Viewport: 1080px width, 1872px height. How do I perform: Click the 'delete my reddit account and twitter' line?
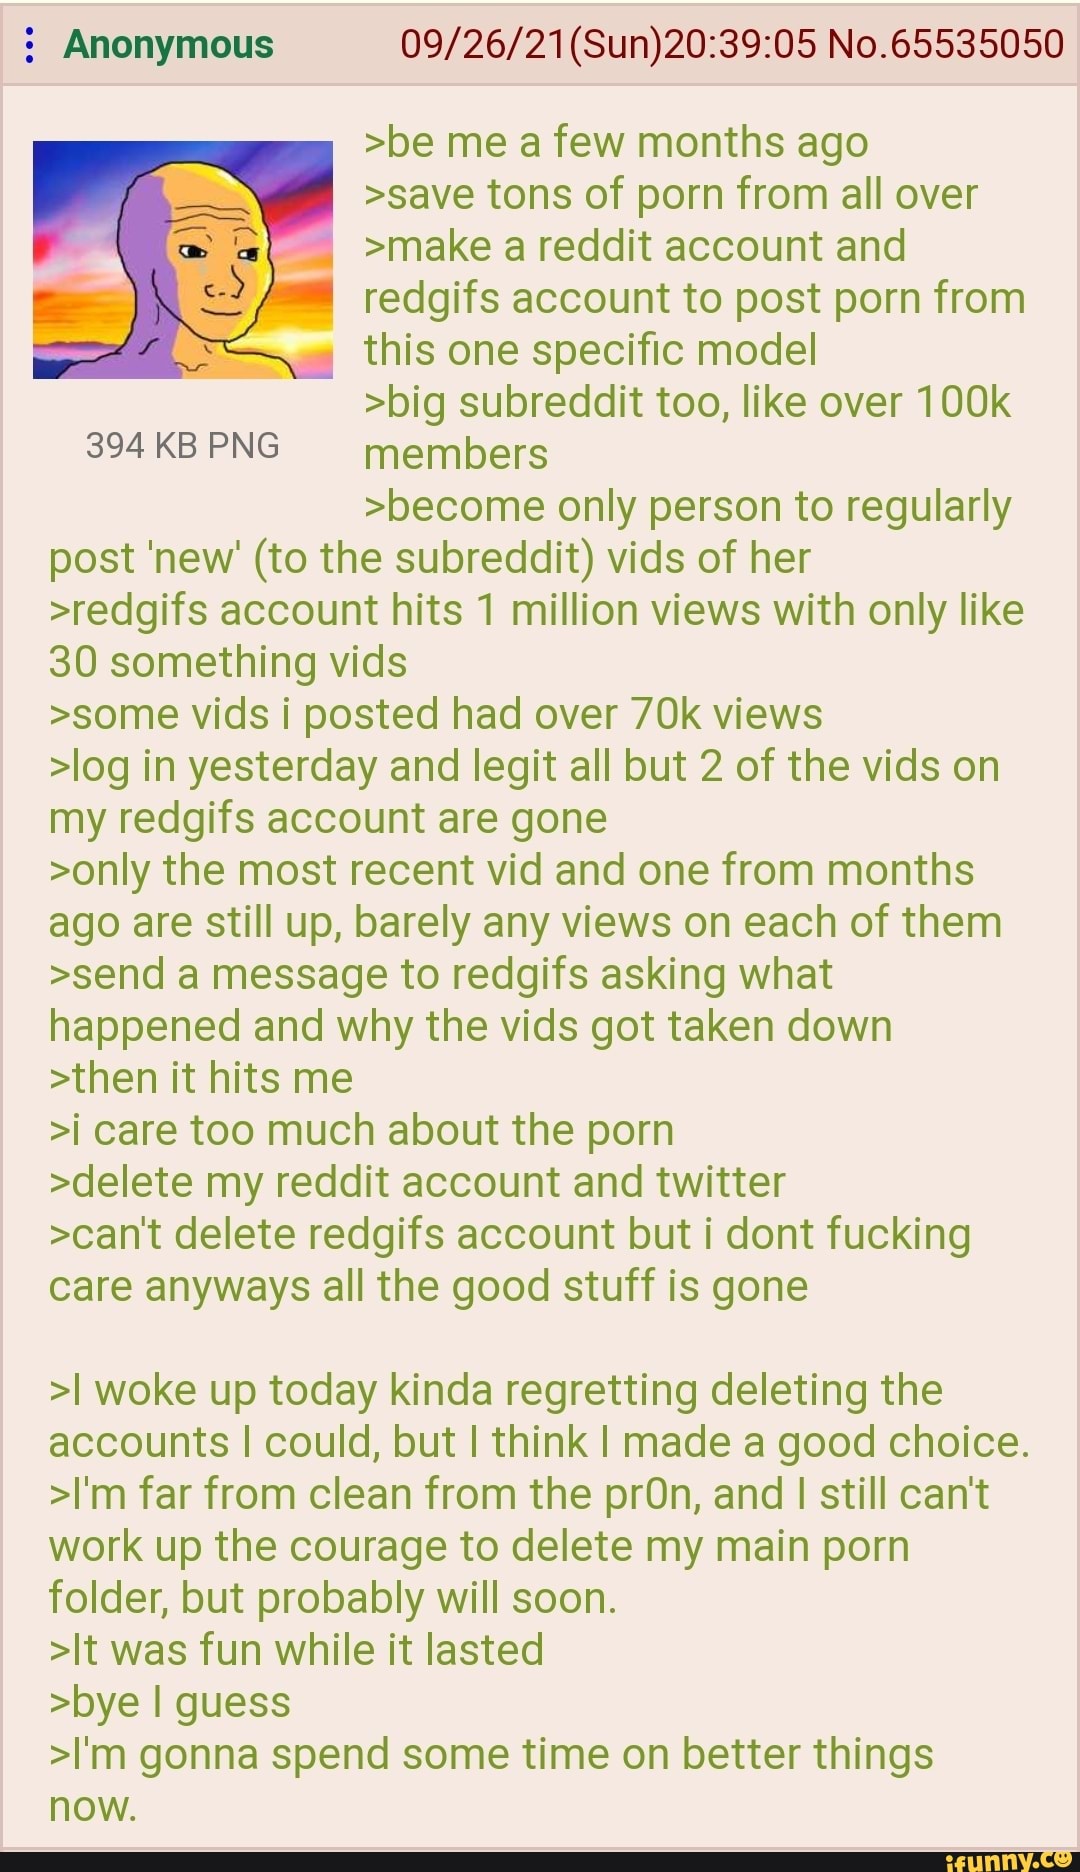(x=417, y=1182)
